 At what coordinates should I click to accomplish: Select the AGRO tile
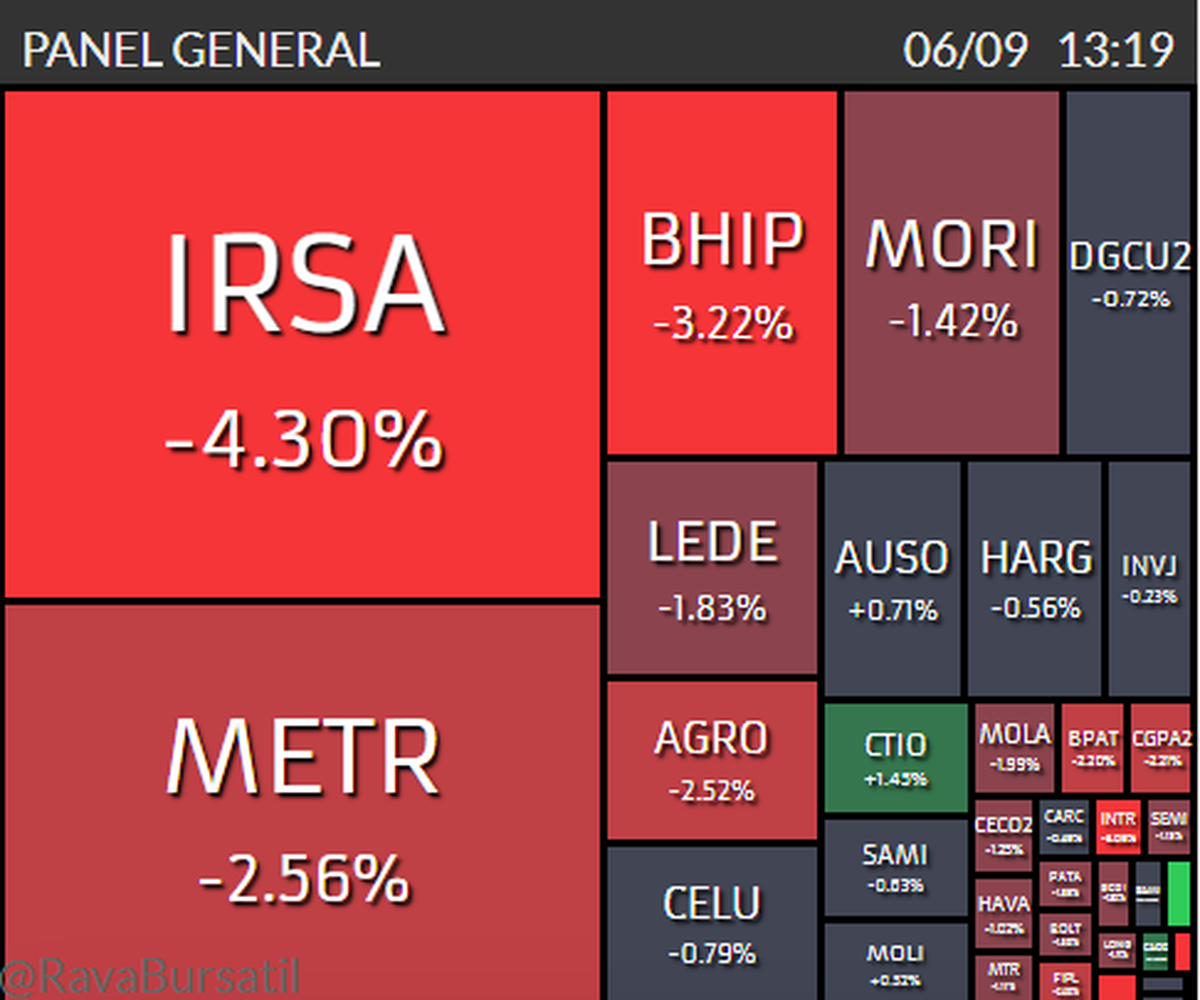[712, 760]
